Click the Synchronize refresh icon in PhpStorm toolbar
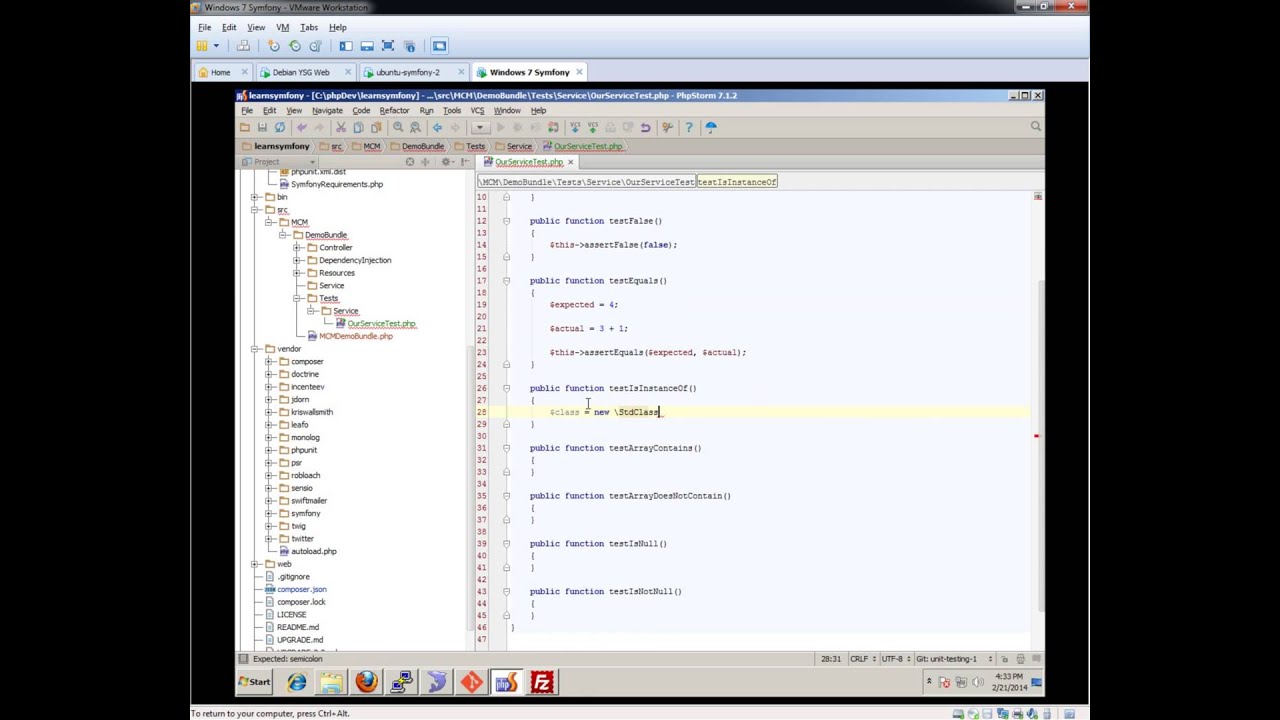 click(x=280, y=127)
